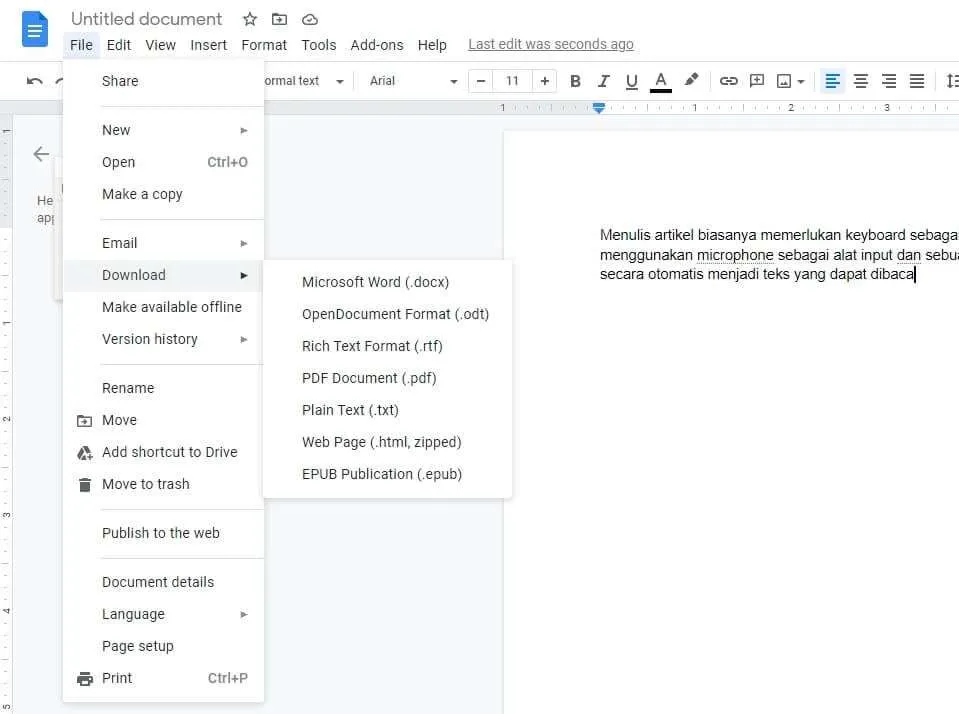Open the Add-ons menu

377,45
